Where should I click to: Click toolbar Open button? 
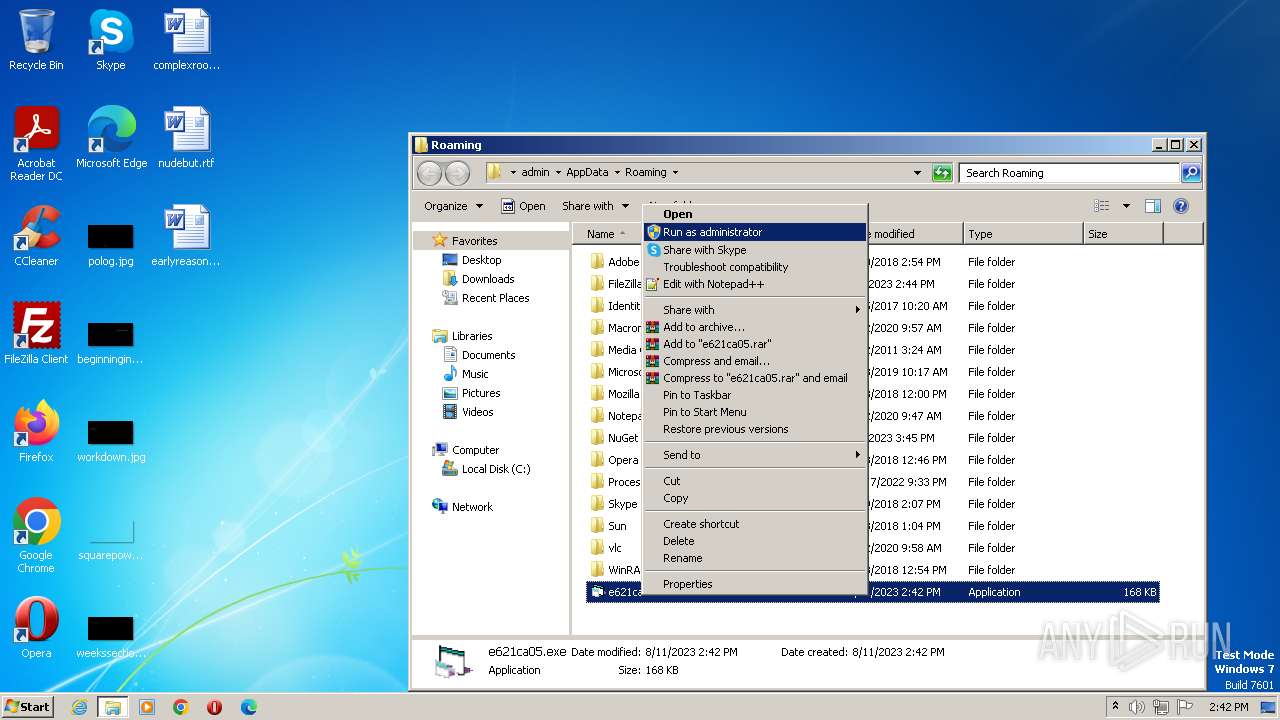tap(523, 206)
